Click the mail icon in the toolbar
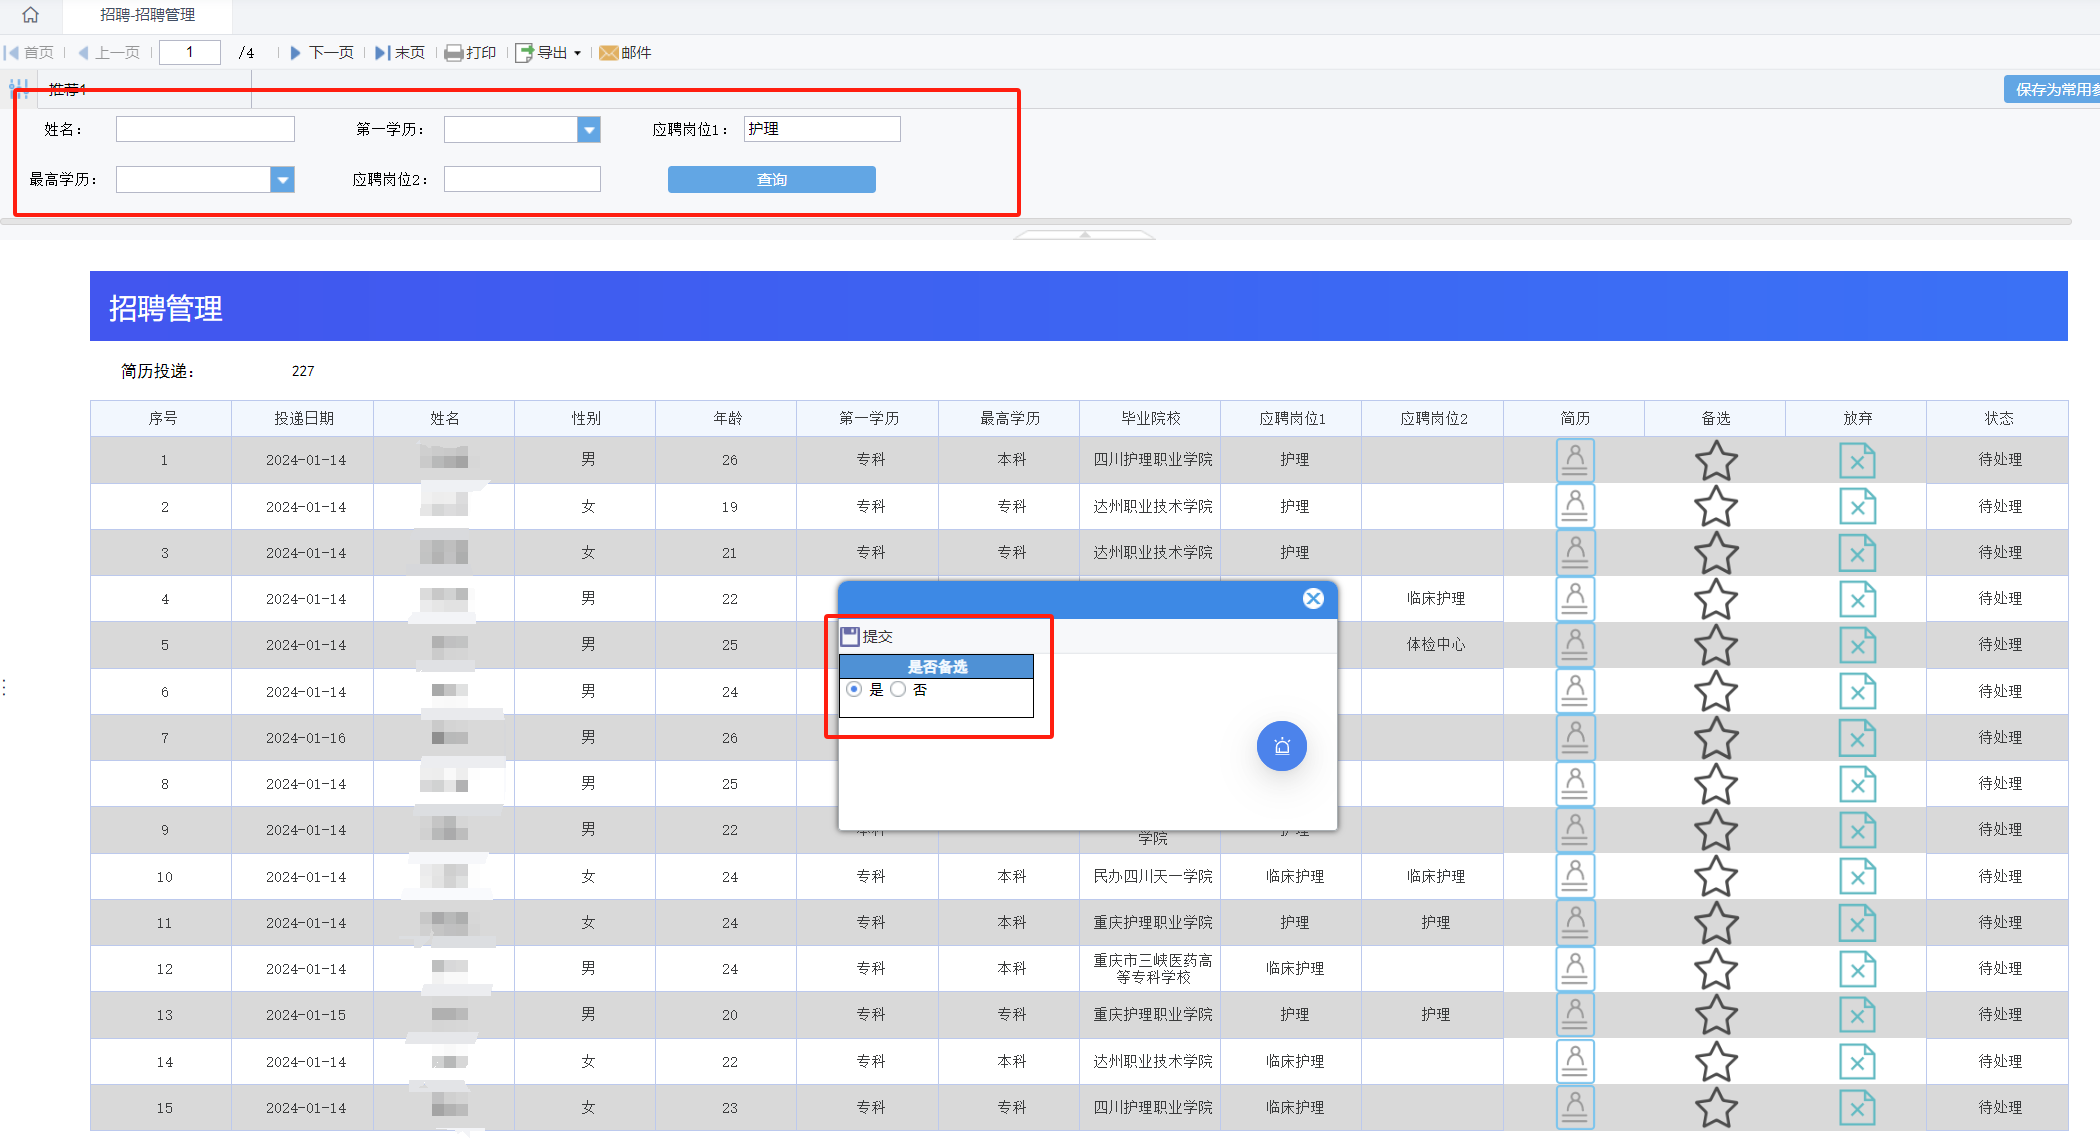Image resolution: width=2100 pixels, height=1144 pixels. pos(608,53)
